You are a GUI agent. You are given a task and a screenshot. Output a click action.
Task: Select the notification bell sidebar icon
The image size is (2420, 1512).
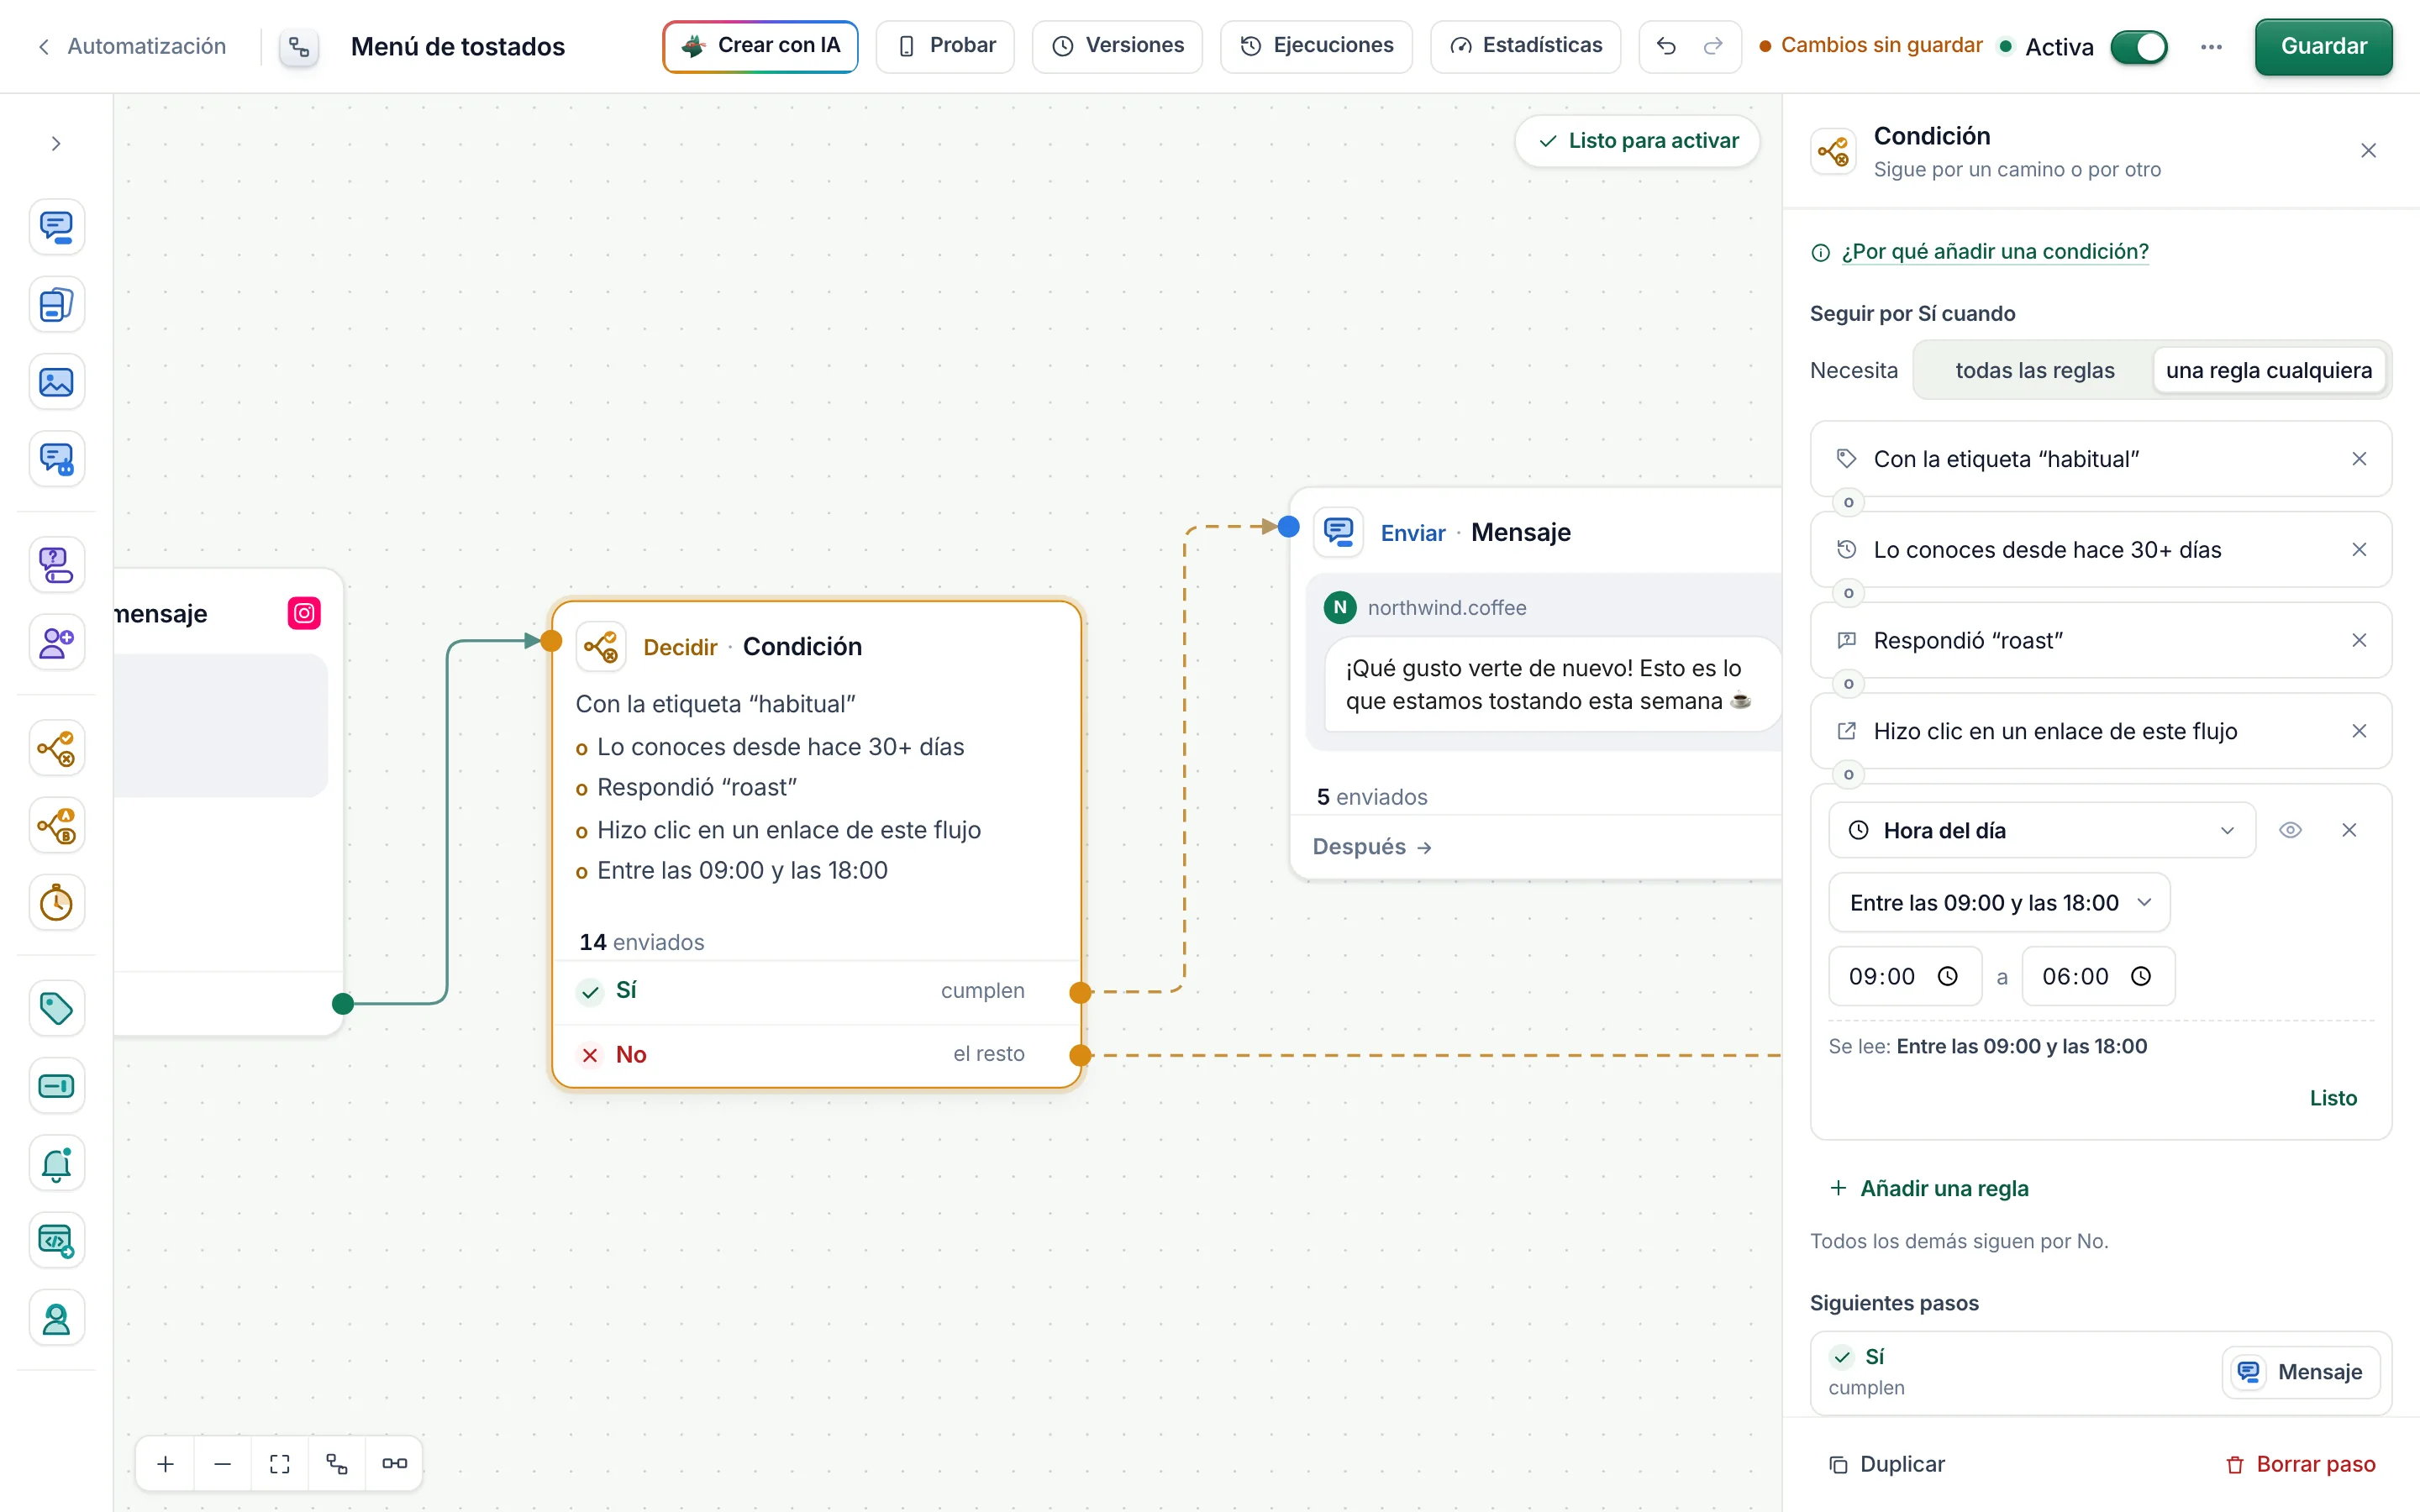(57, 1163)
